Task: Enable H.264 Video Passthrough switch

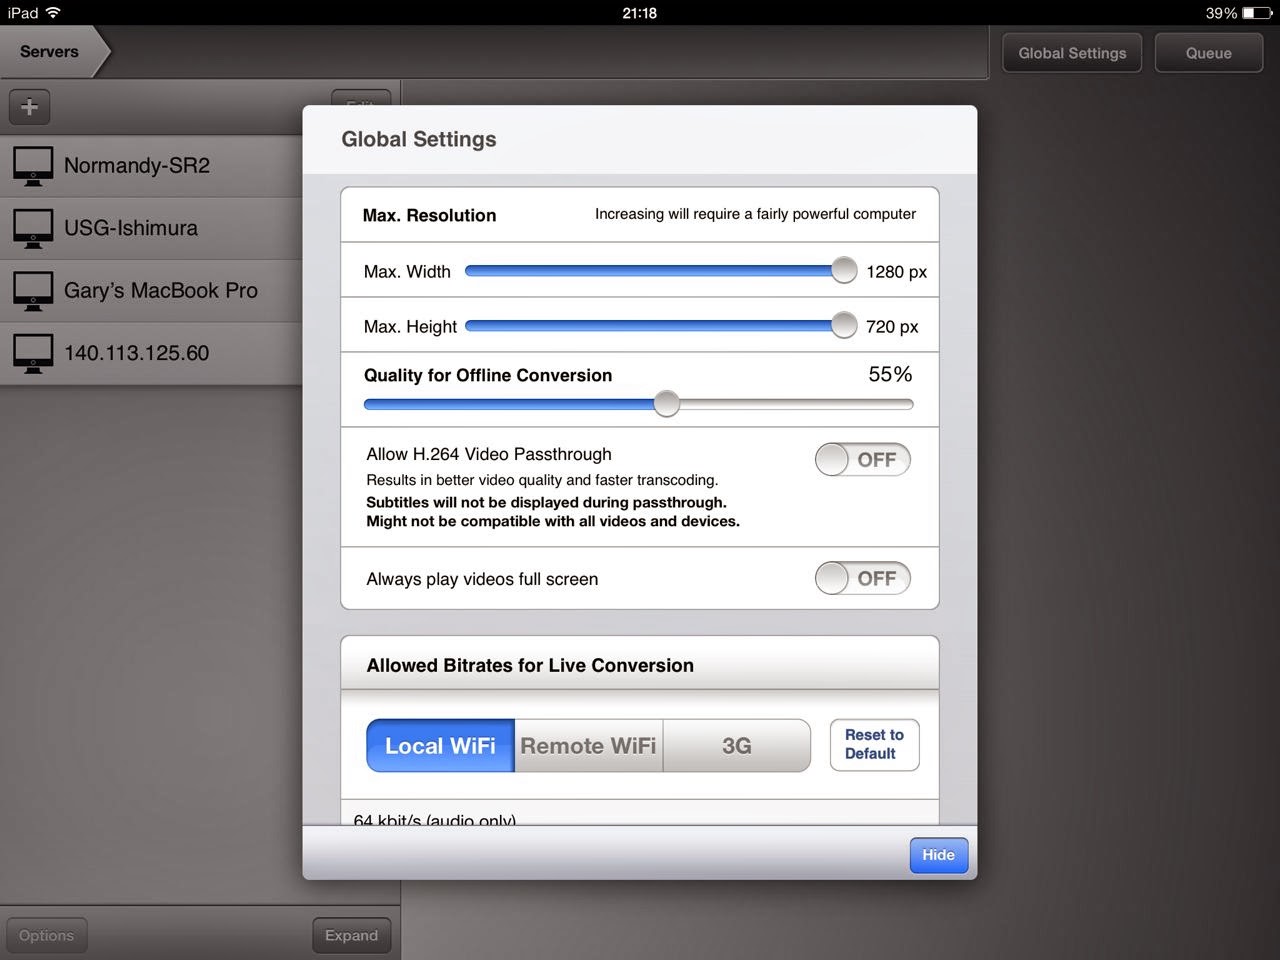Action: 863,460
